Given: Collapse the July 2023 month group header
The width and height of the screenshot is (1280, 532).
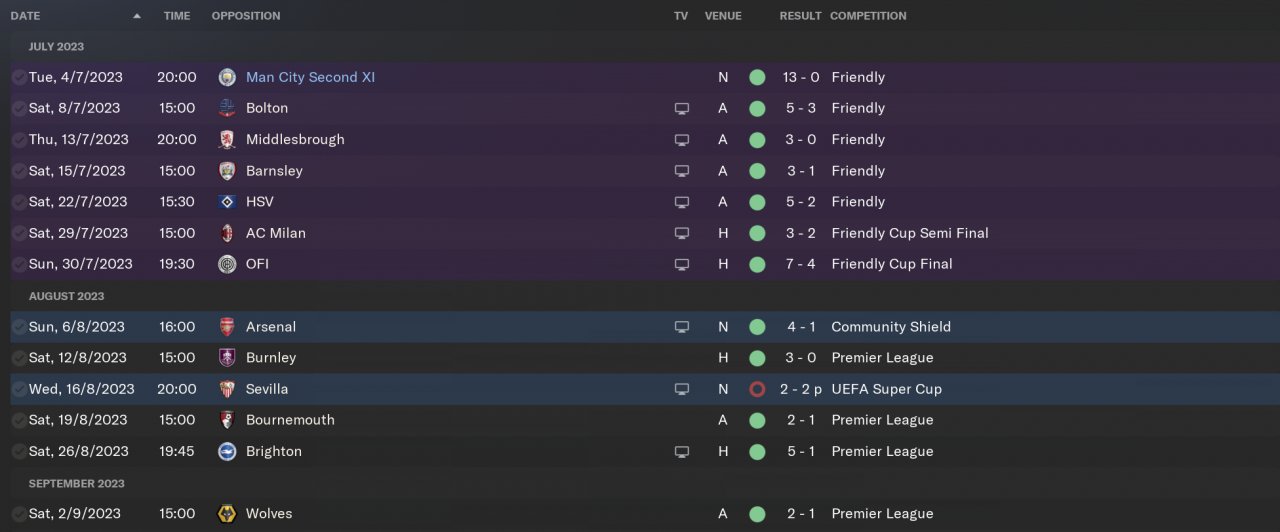Looking at the screenshot, I should tap(56, 47).
